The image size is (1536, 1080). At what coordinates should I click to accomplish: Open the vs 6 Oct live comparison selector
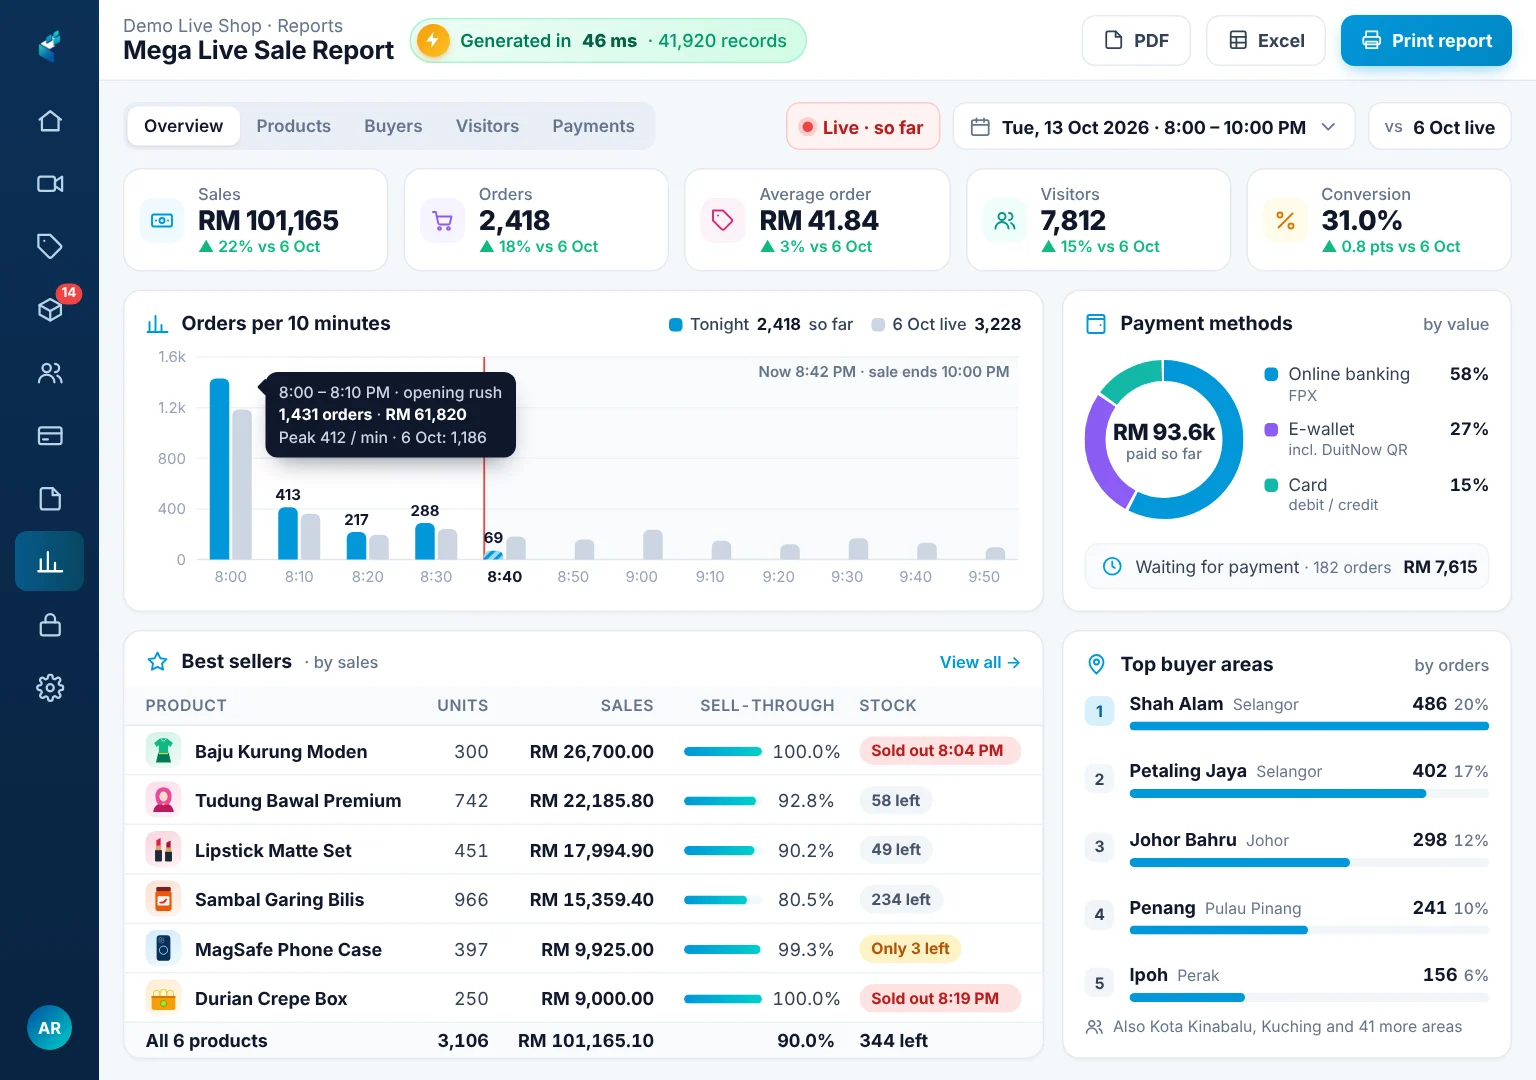coord(1439,127)
